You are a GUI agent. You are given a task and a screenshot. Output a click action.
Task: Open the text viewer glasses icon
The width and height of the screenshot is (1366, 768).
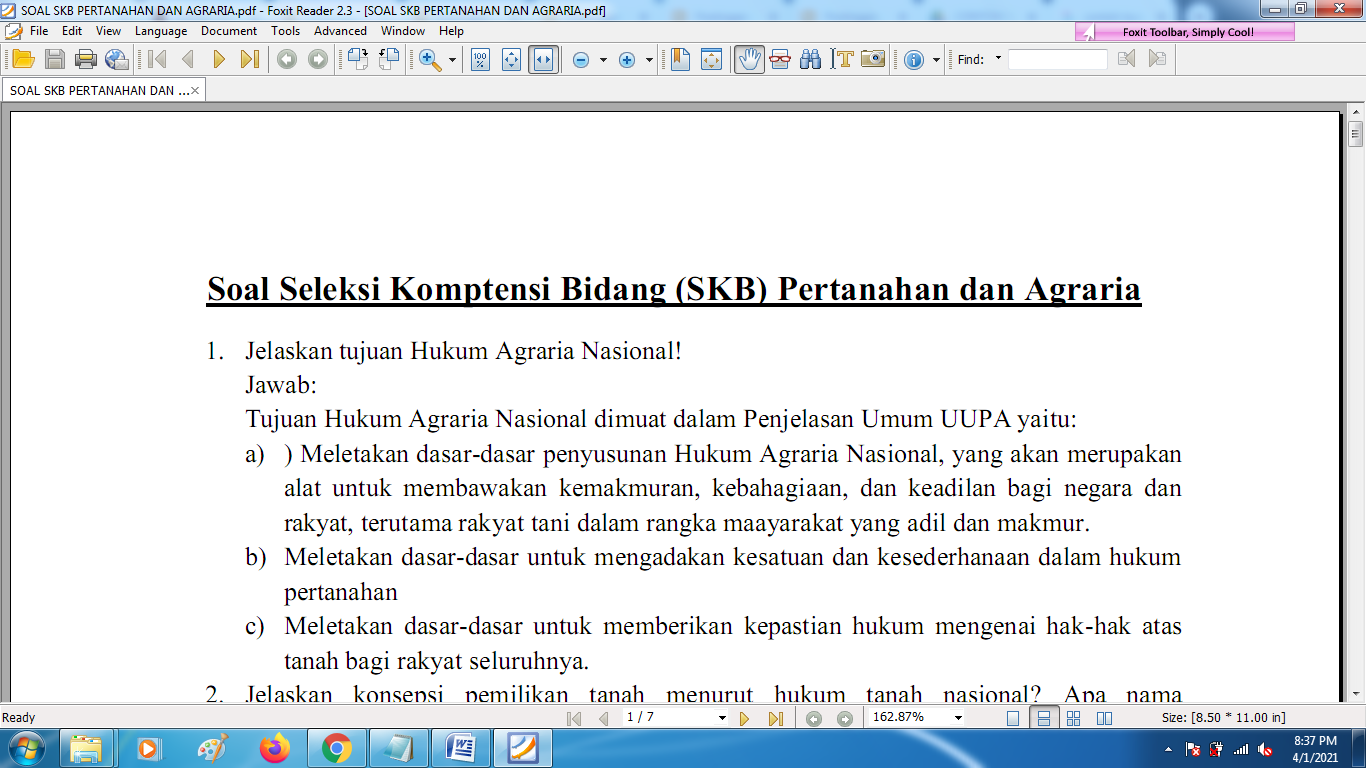click(x=780, y=59)
